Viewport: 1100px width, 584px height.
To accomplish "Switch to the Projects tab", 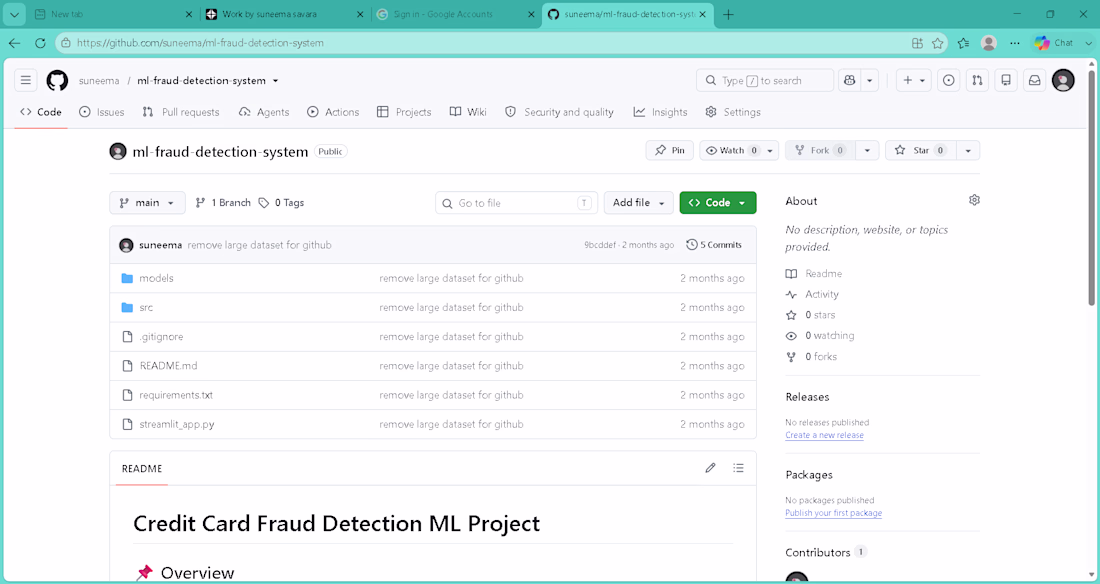I will [x=404, y=112].
